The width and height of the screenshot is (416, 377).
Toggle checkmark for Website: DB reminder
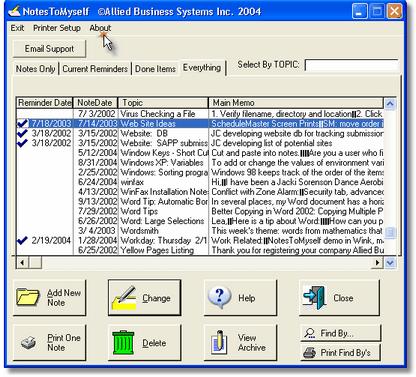(22, 133)
